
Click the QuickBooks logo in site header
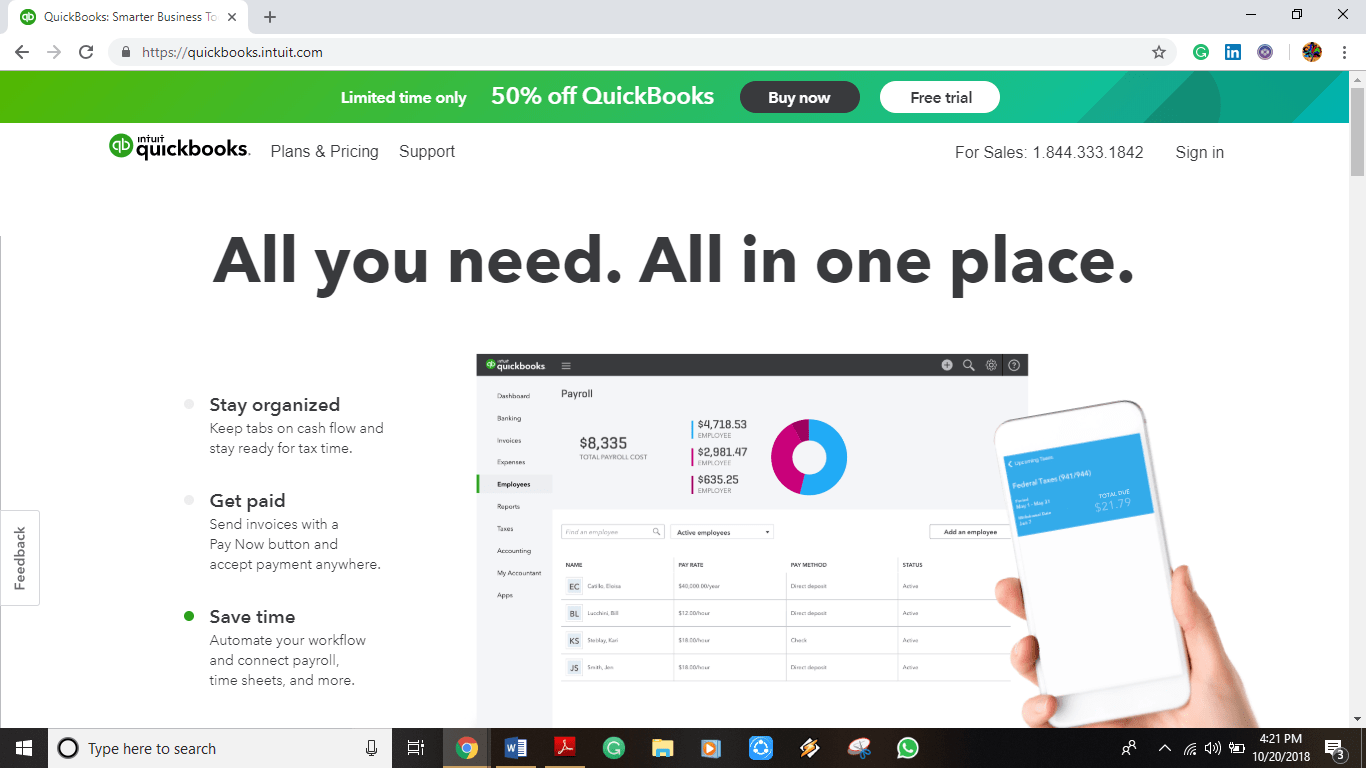click(x=179, y=148)
